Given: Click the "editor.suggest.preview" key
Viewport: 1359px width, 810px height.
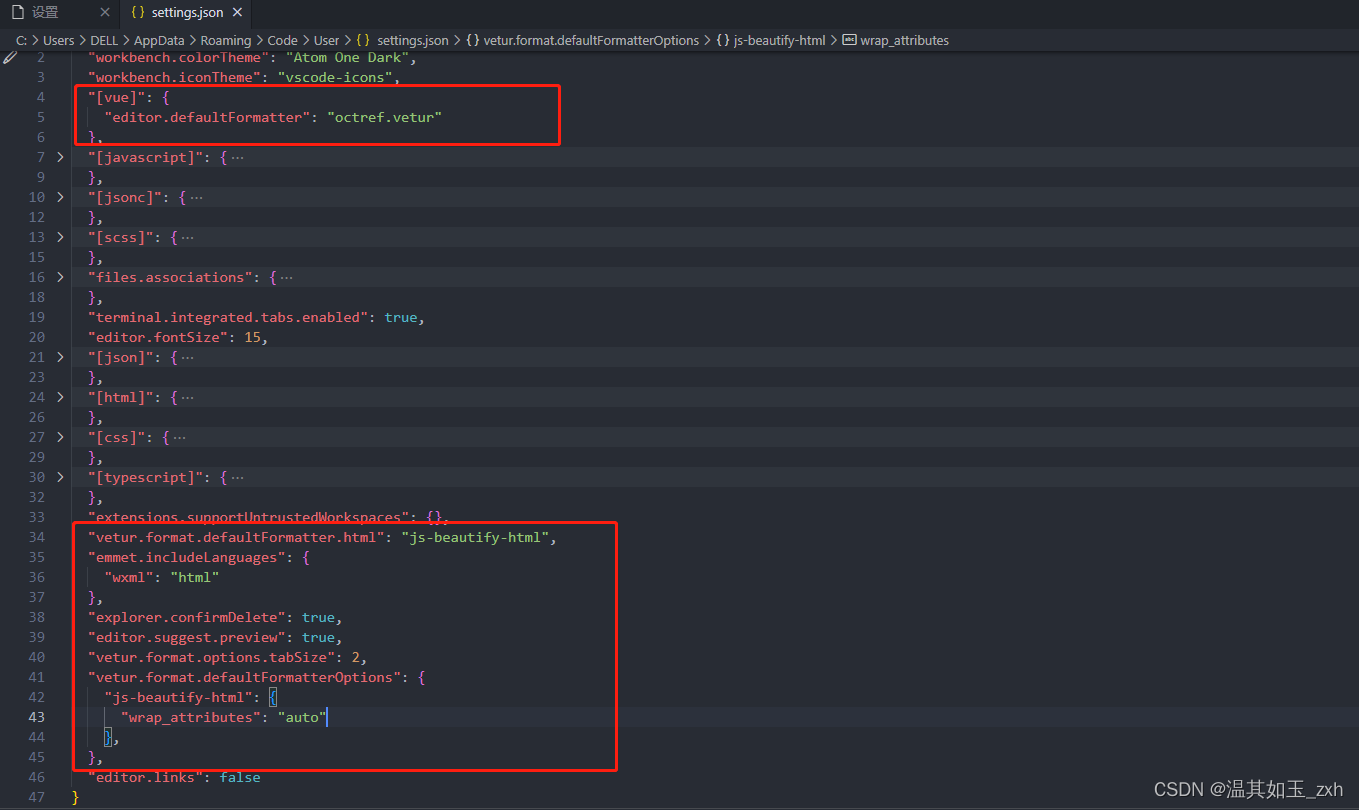Looking at the screenshot, I should (x=187, y=637).
